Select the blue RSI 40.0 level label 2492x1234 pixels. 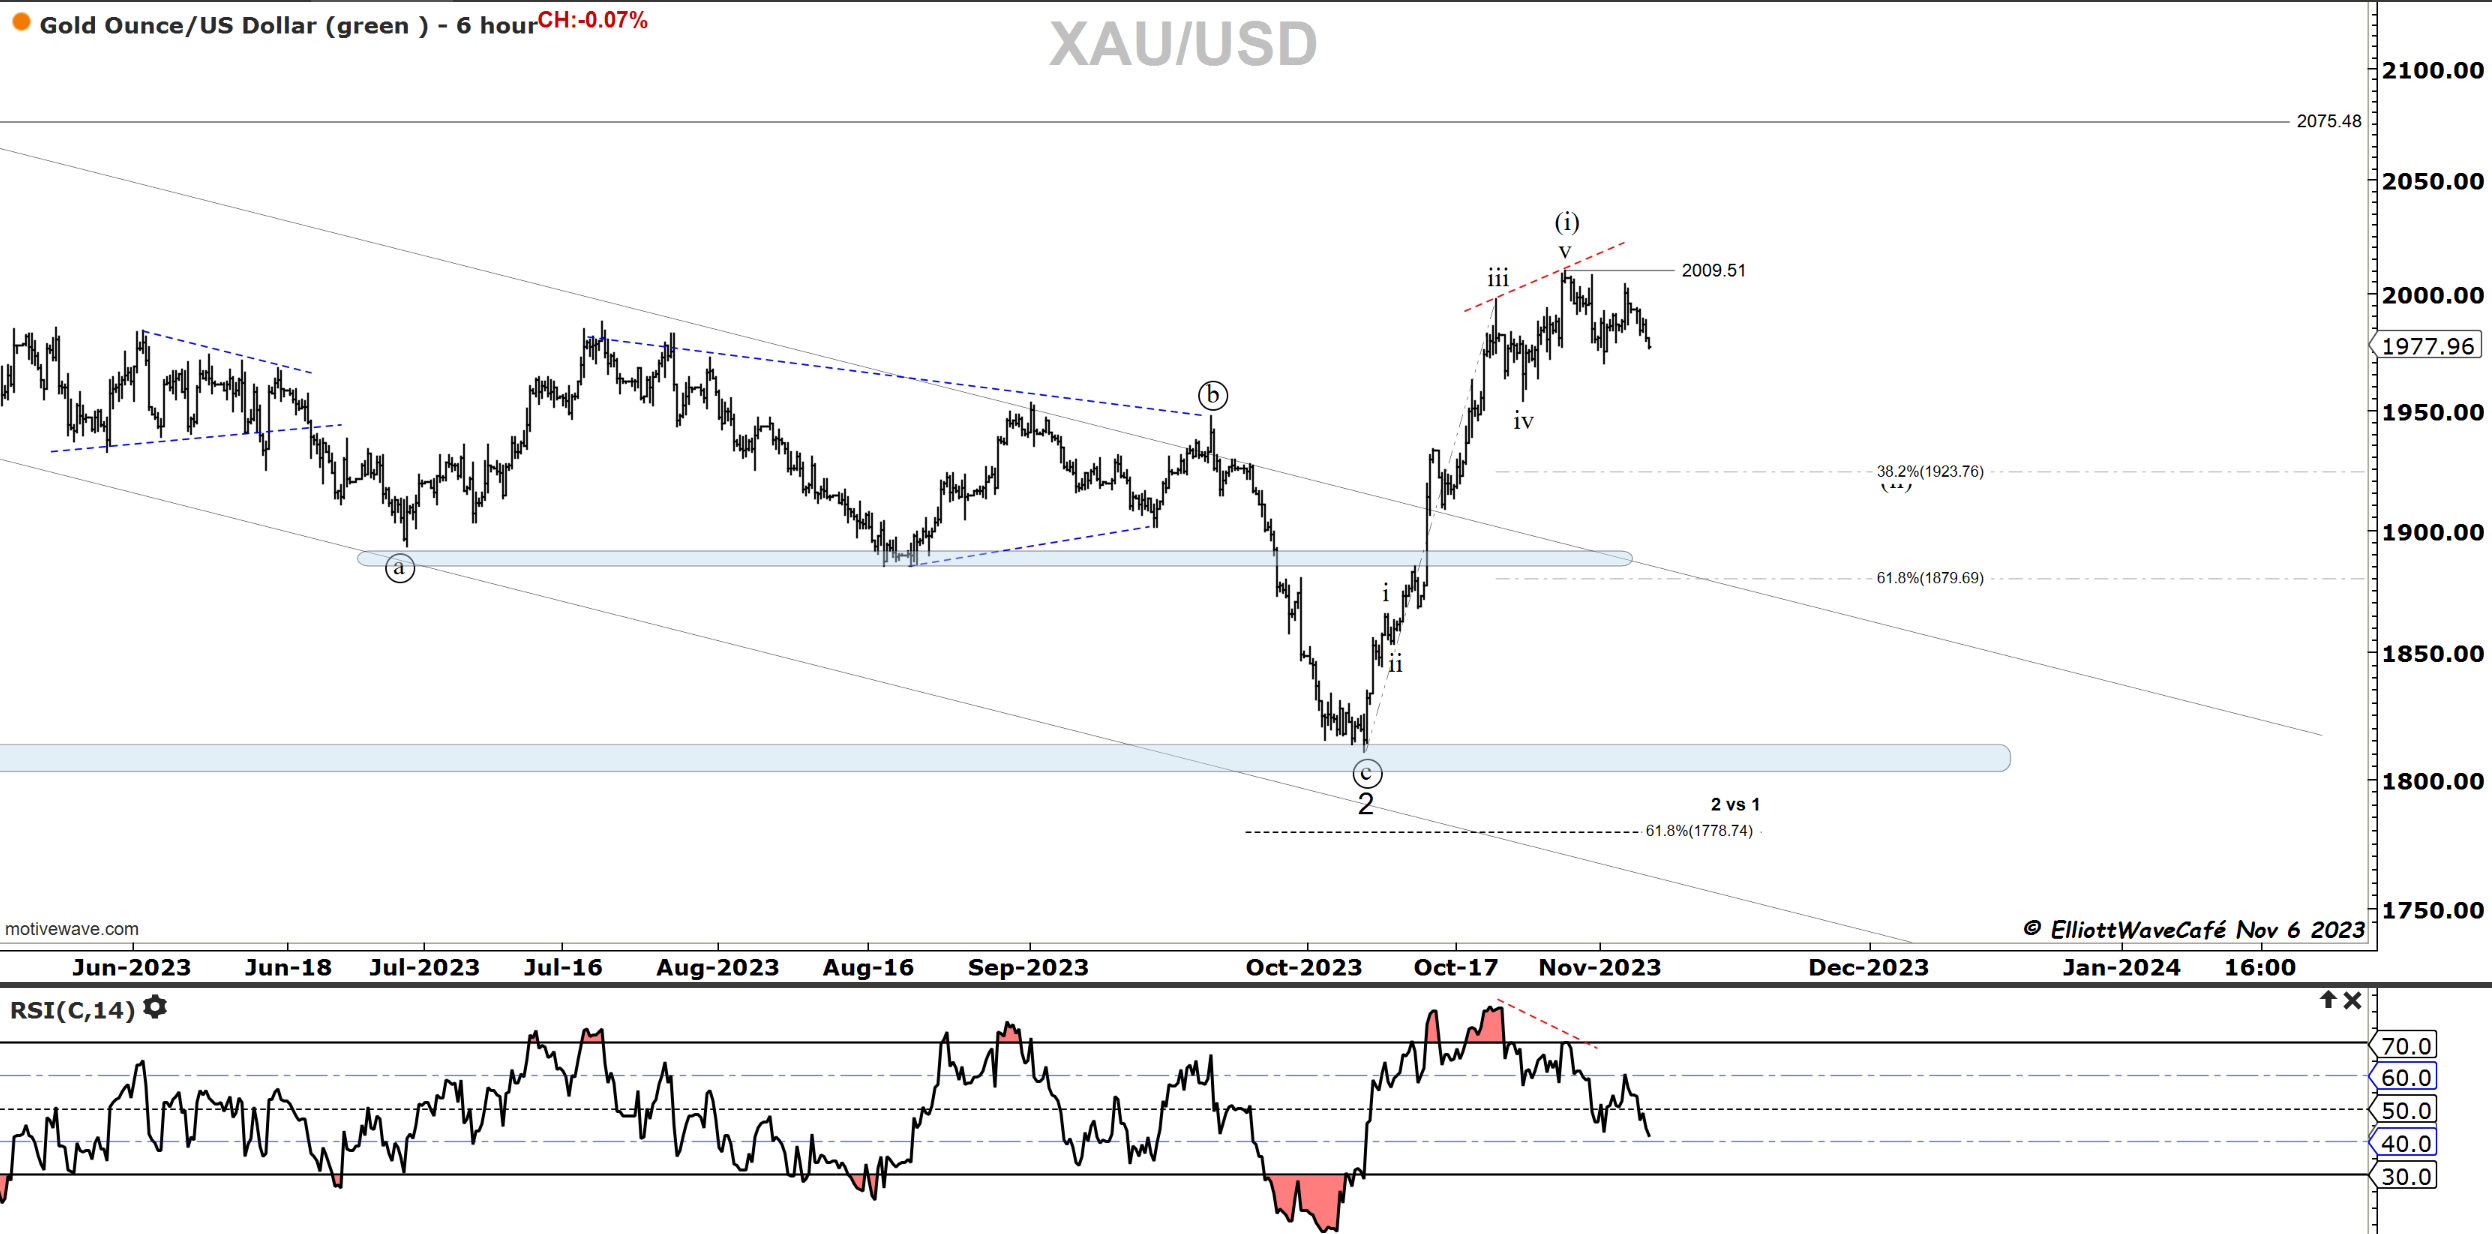click(x=2405, y=1143)
